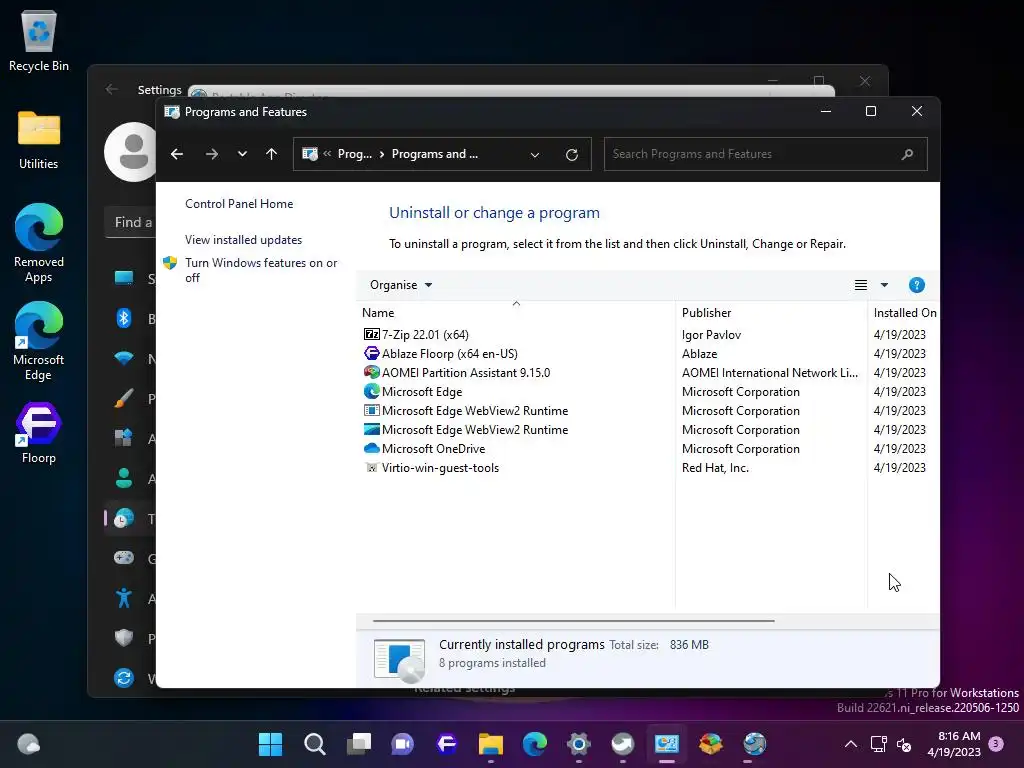Sort list by Publisher column

707,313
